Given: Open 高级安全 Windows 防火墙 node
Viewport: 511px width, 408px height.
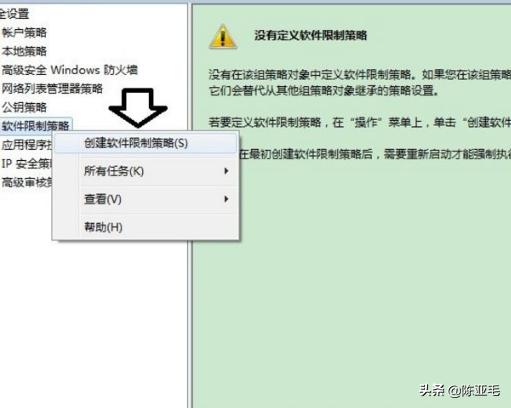Looking at the screenshot, I should pos(69,70).
